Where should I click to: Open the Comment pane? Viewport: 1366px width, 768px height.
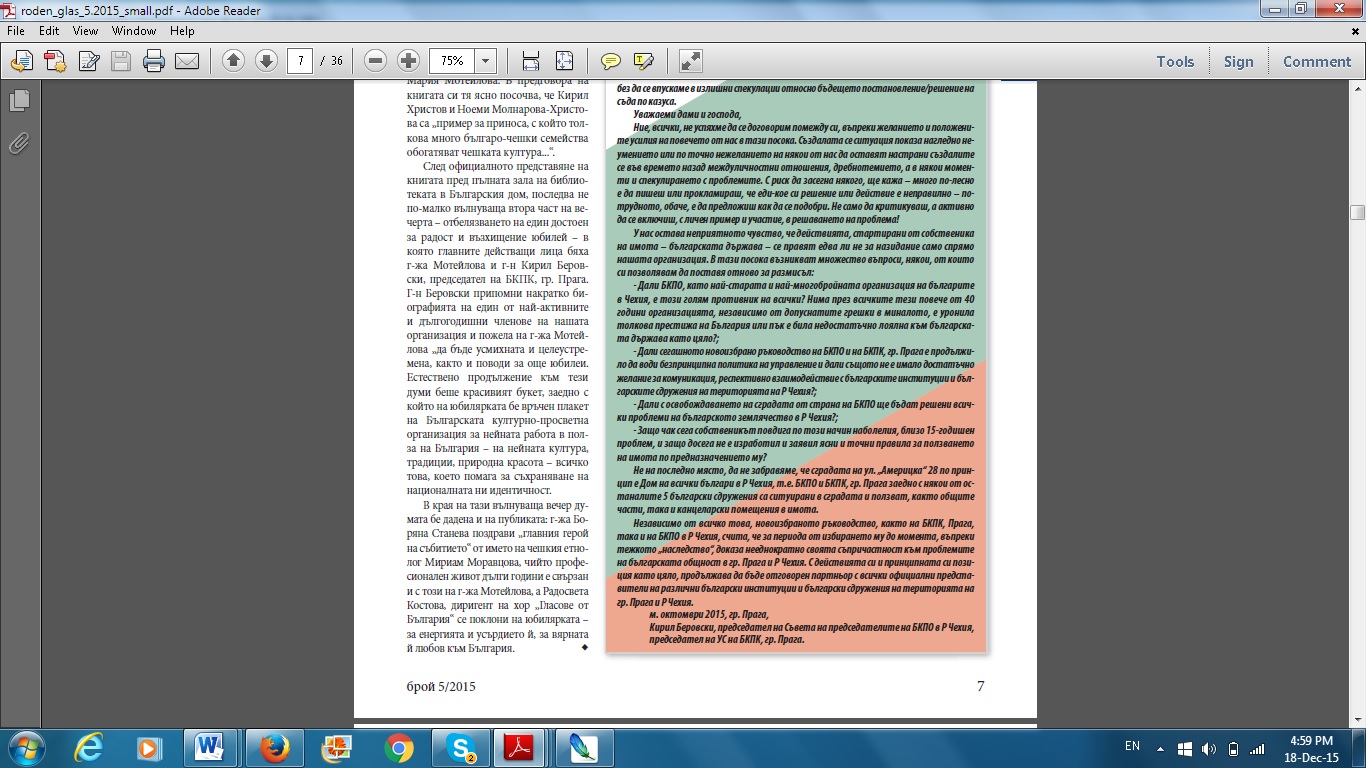(1316, 61)
